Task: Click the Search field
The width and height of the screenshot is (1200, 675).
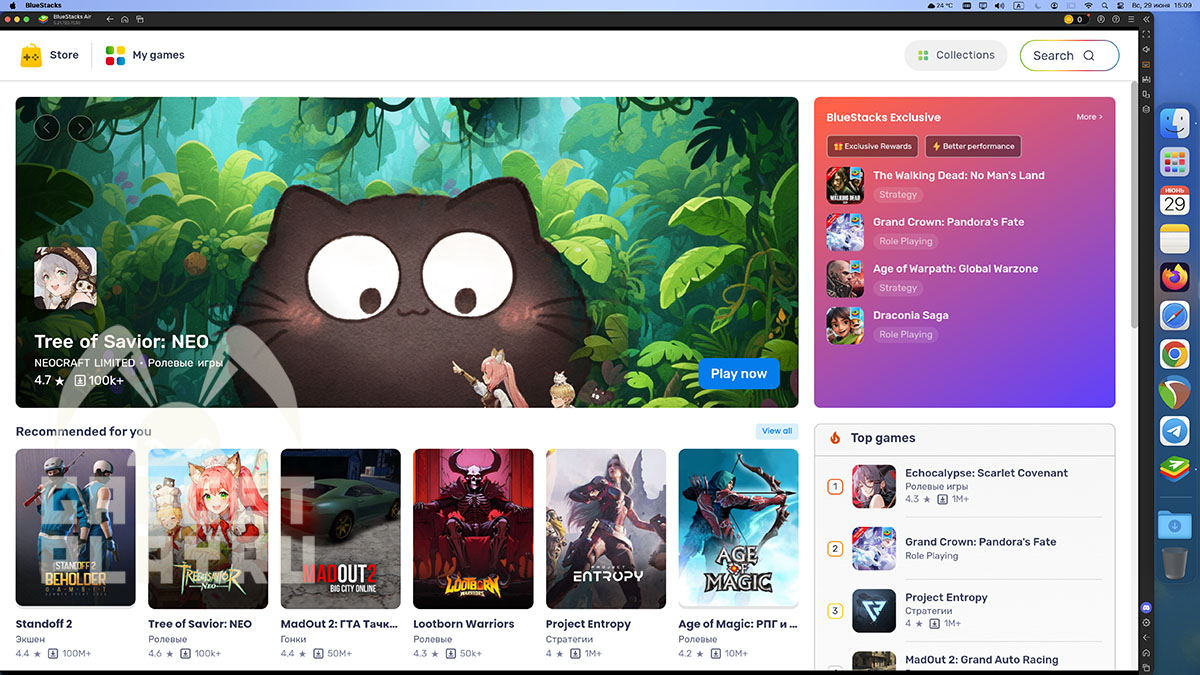Action: pyautogui.click(x=1069, y=56)
